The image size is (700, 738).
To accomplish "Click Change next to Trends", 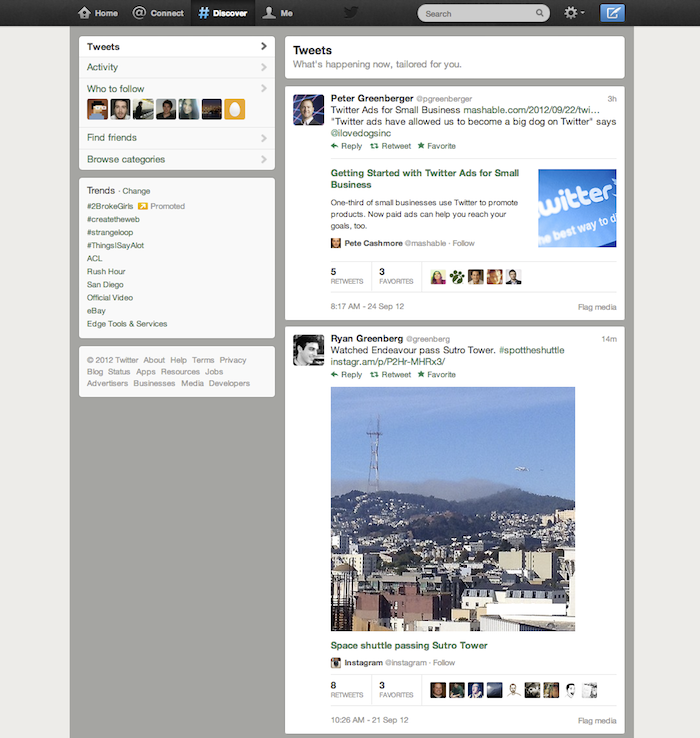I will [136, 191].
